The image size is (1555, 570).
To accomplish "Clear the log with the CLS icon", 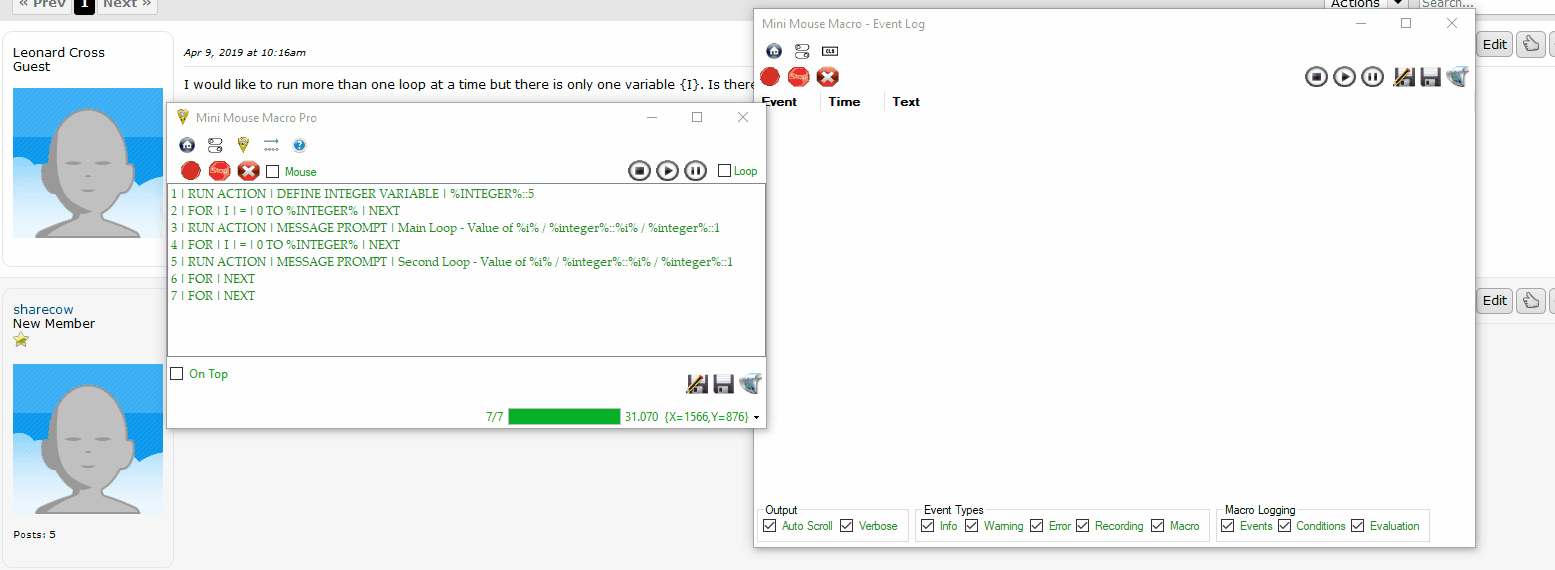I will click(829, 51).
